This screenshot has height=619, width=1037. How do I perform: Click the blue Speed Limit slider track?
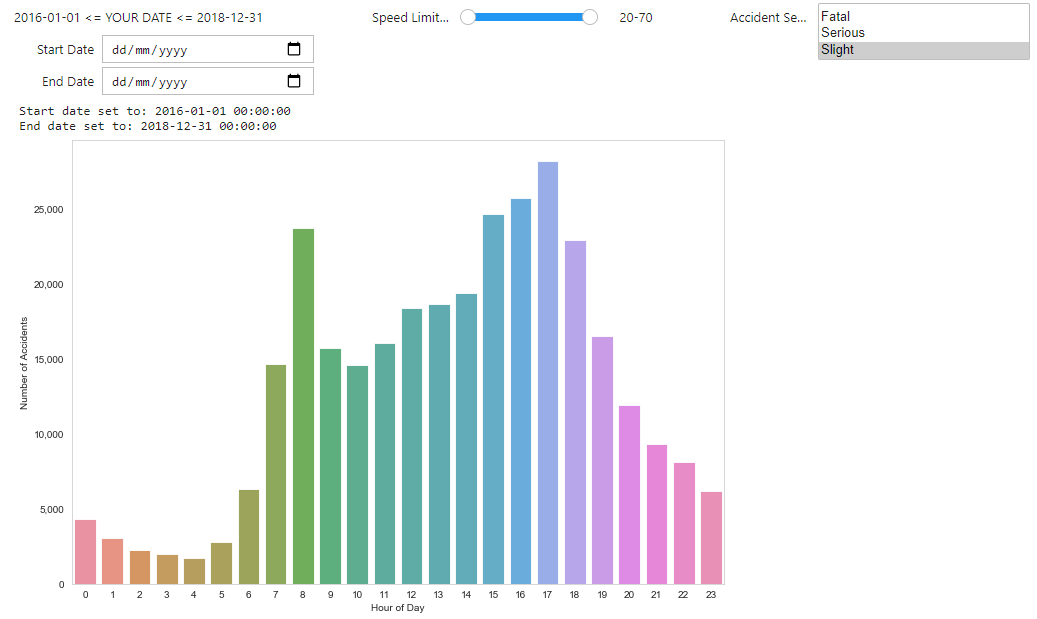click(x=528, y=17)
